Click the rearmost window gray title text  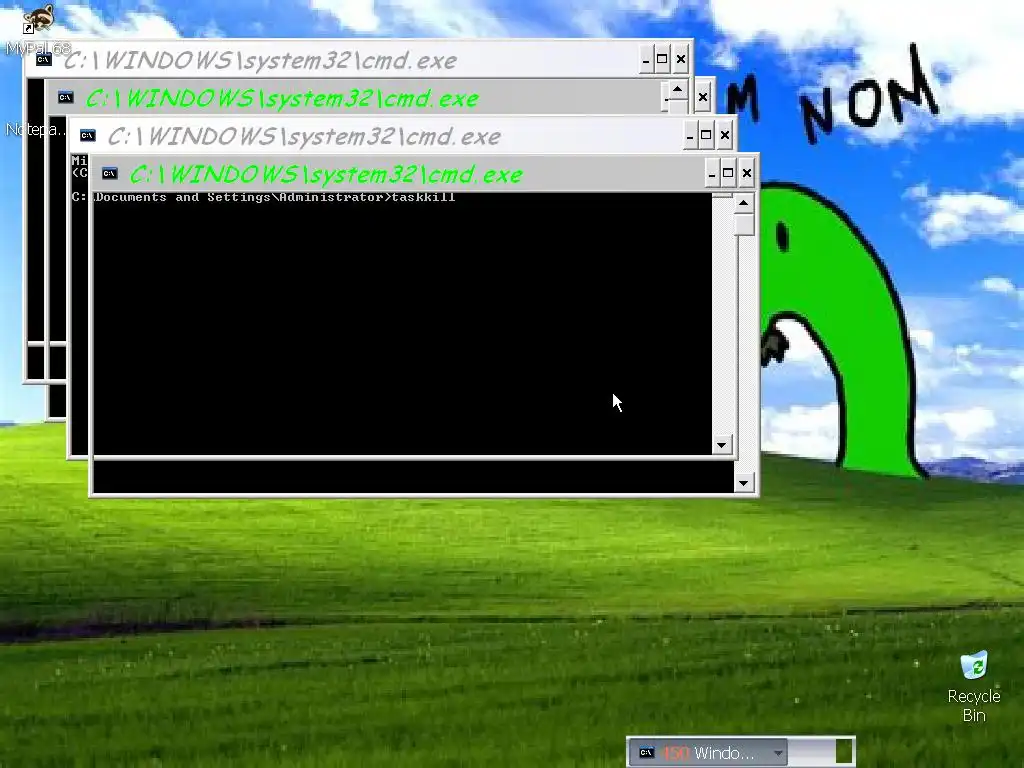tap(260, 61)
